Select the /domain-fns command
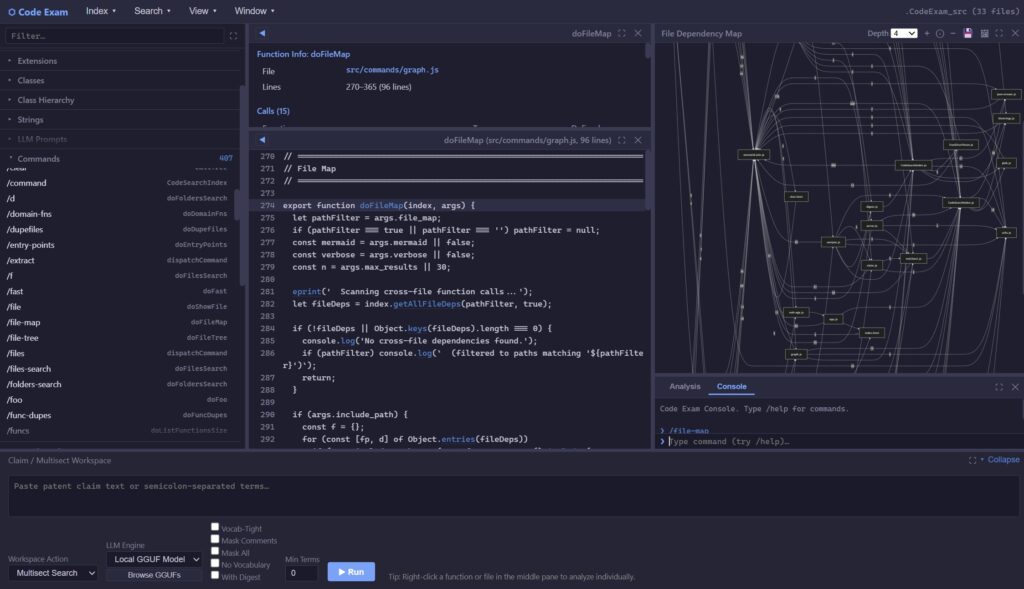This screenshot has width=1024, height=589. (118, 214)
